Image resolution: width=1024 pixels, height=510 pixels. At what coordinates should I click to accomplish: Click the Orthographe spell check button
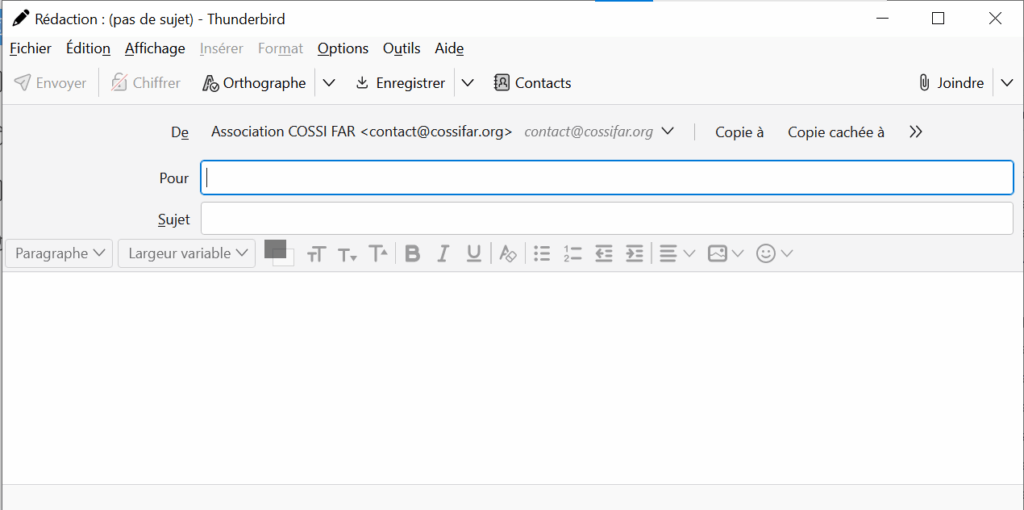[x=254, y=83]
